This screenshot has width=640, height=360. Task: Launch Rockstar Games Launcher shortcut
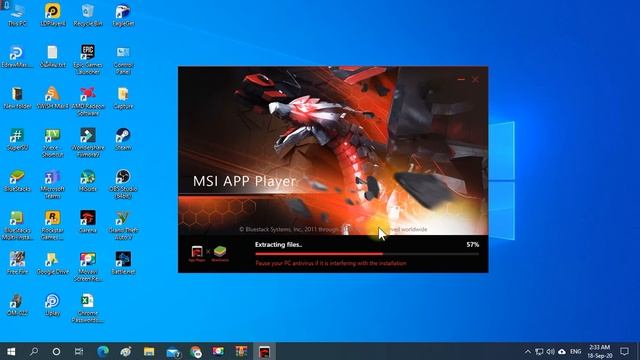53,226
